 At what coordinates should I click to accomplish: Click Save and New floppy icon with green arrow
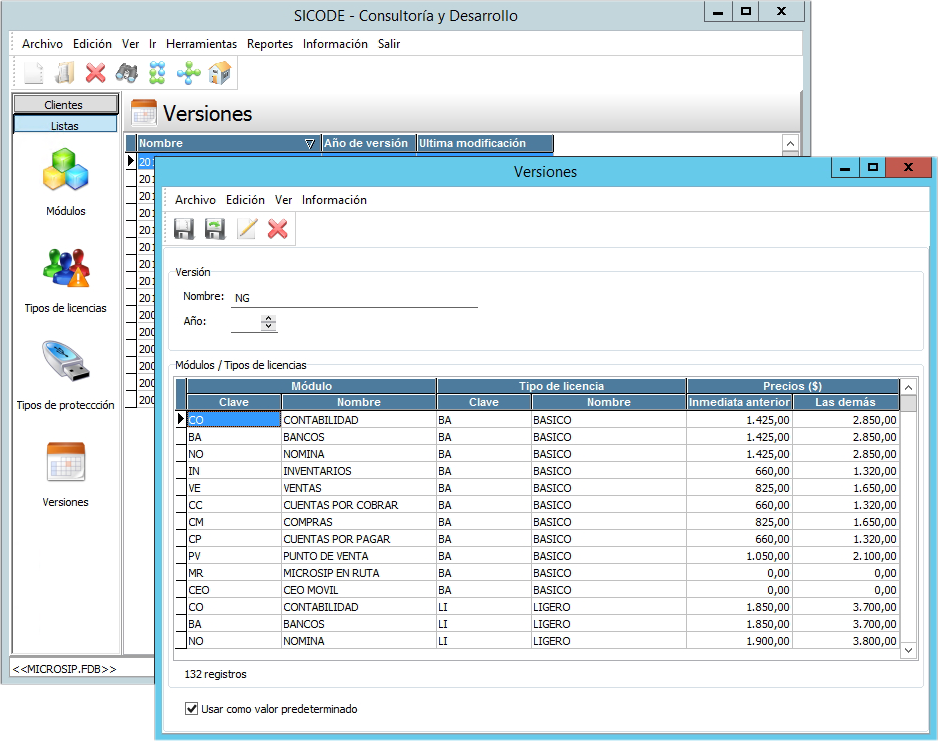(x=215, y=229)
